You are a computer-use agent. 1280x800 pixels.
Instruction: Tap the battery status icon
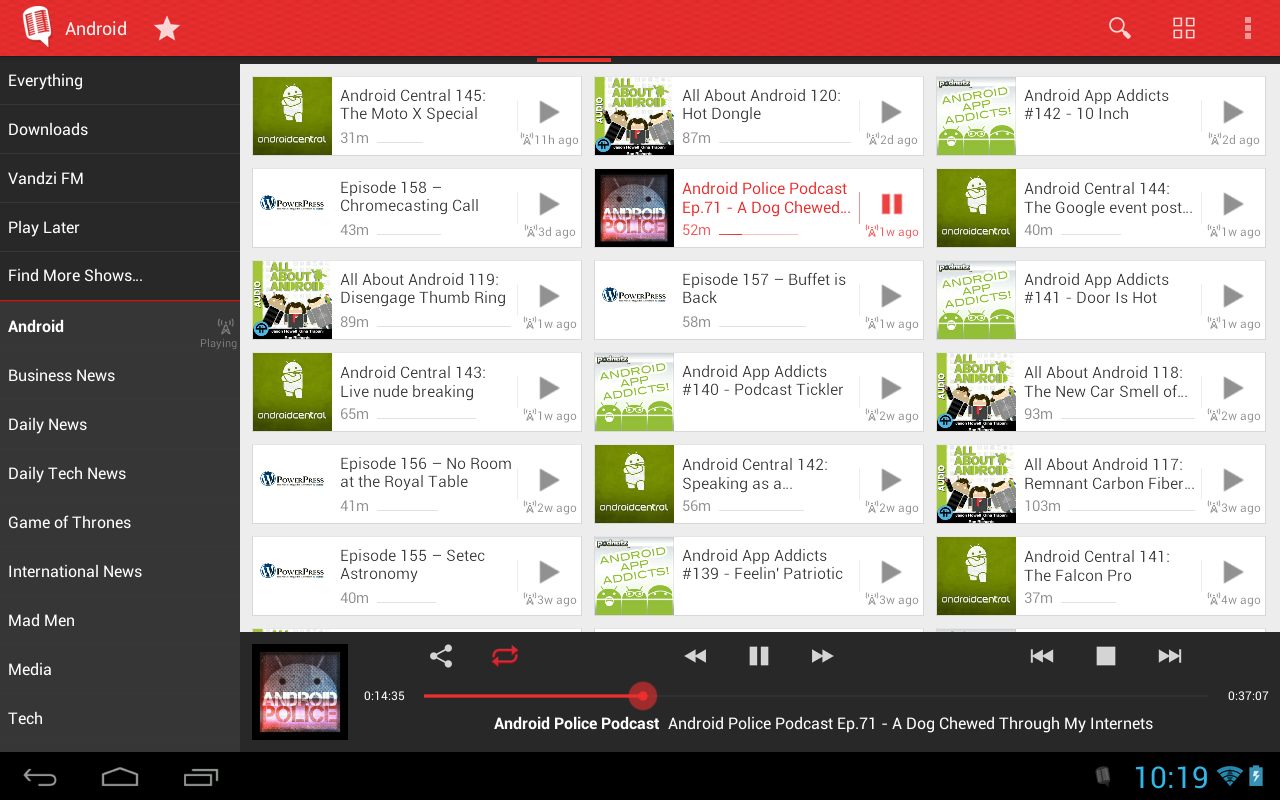coord(1257,776)
